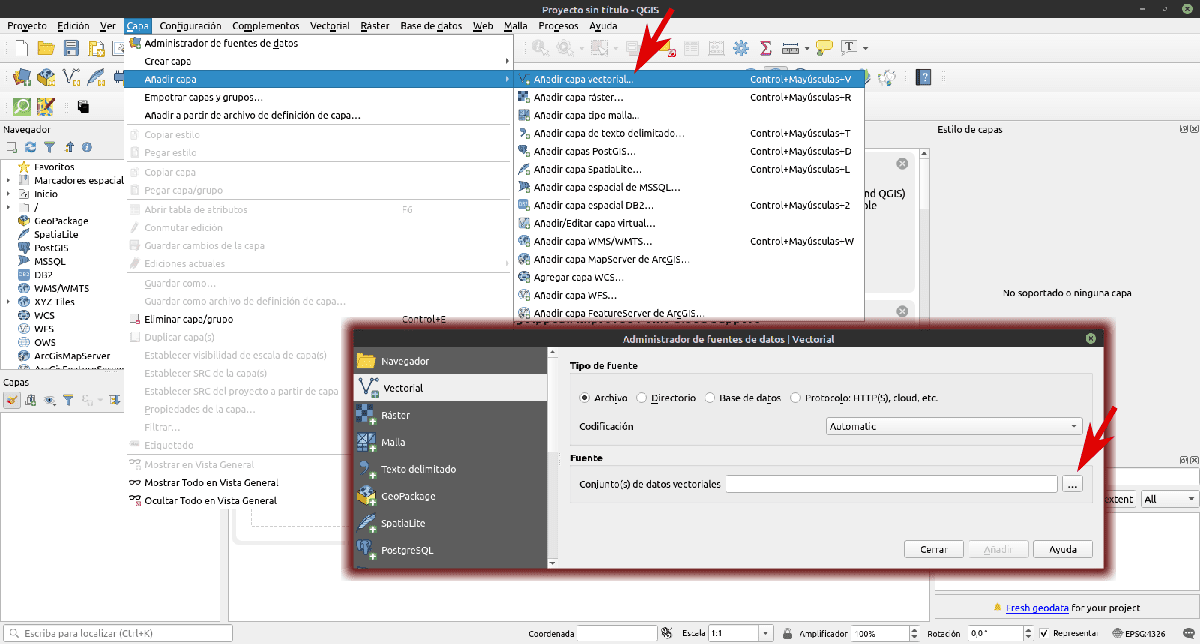Click the Conjunto(s) de datos vectoriales field
The image size is (1200, 644).
(891, 484)
